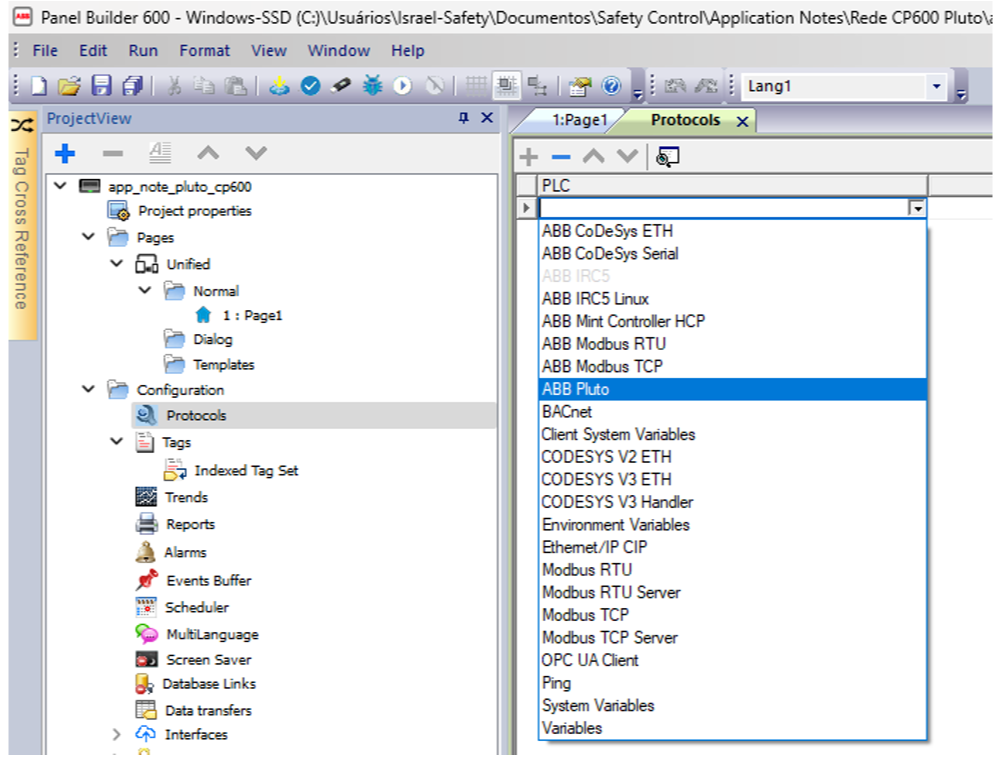Toggle the snap to objects icon
The width and height of the screenshot is (1000, 757).
pos(506,85)
